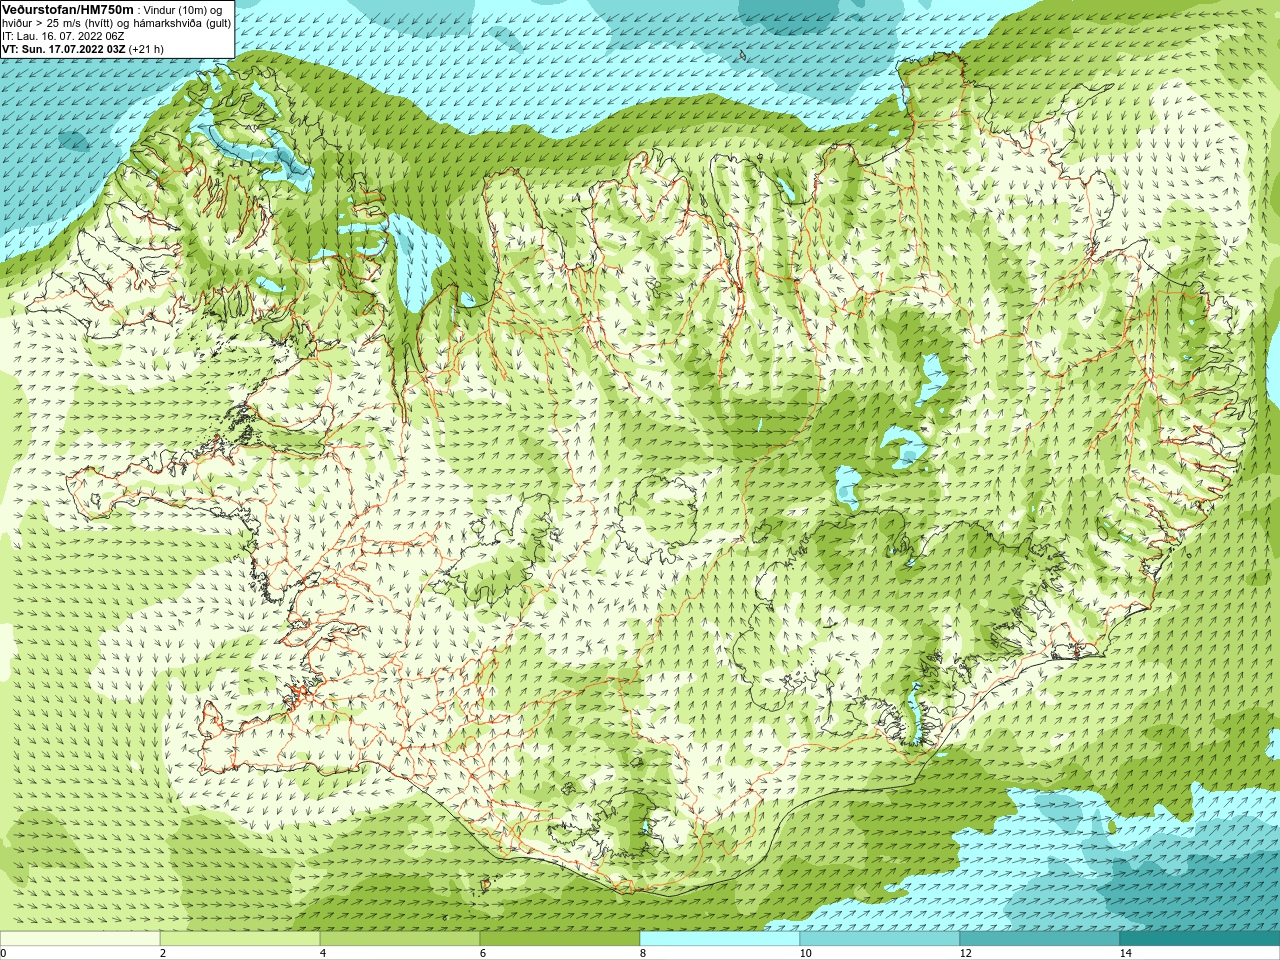This screenshot has width=1280, height=960.
Task: Click the 'hviður > 25 m/s' line
Action: (x=117, y=23)
